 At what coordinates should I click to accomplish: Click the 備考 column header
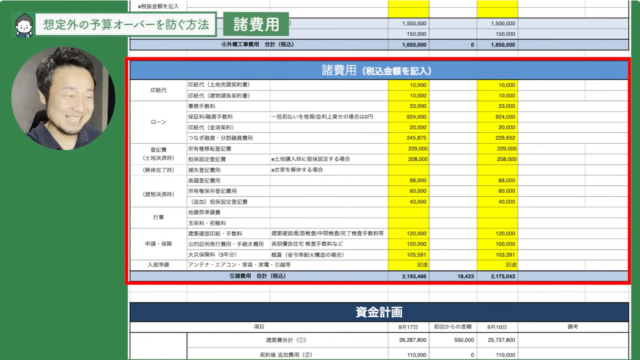pos(573,327)
